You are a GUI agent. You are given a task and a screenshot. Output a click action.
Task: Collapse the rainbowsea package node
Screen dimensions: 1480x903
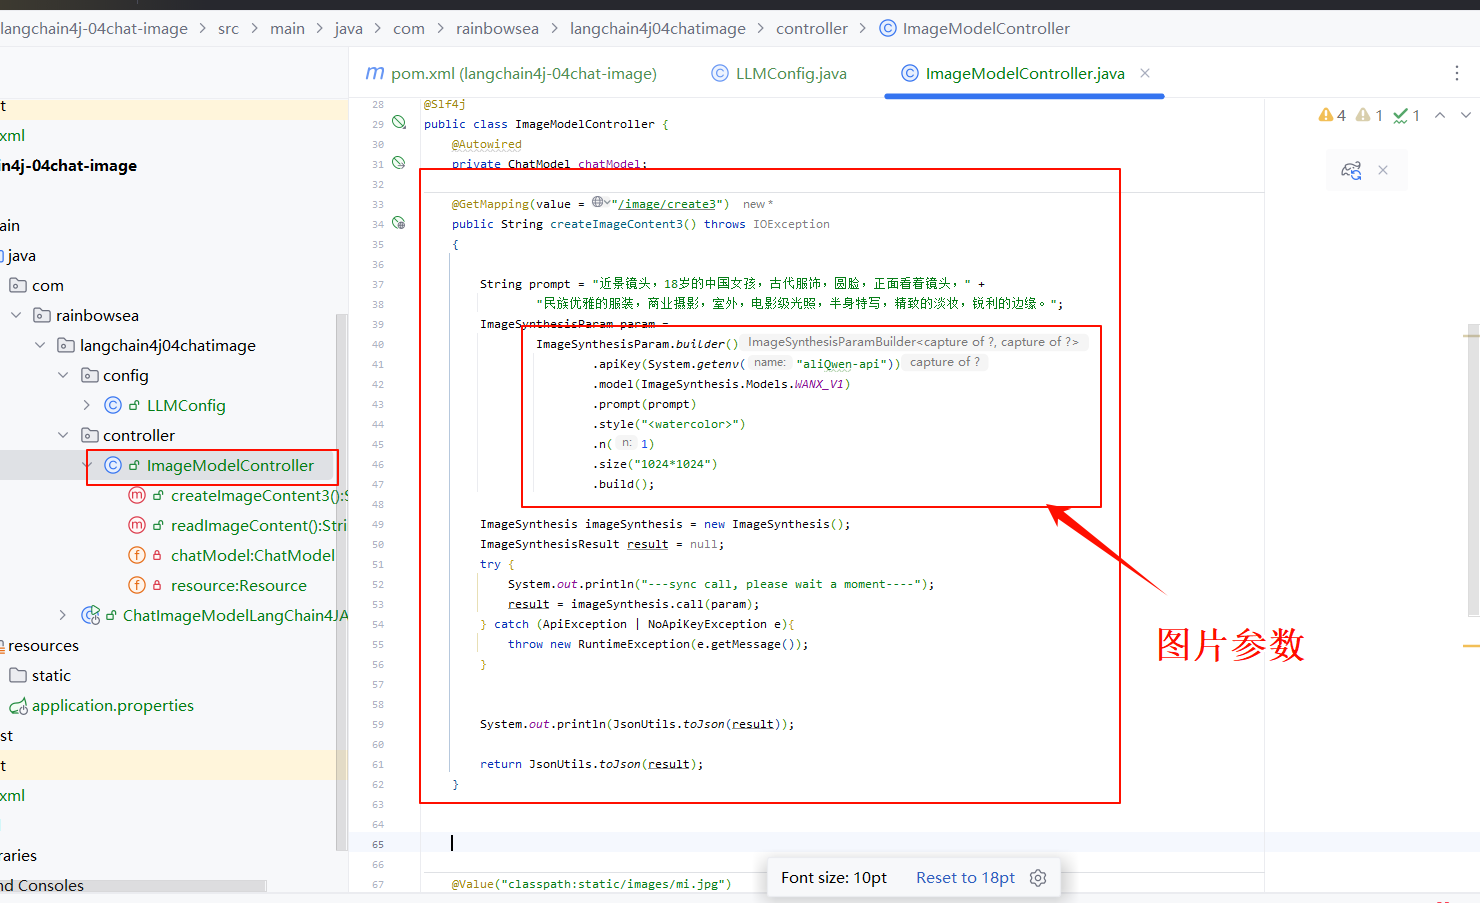[x=16, y=315]
